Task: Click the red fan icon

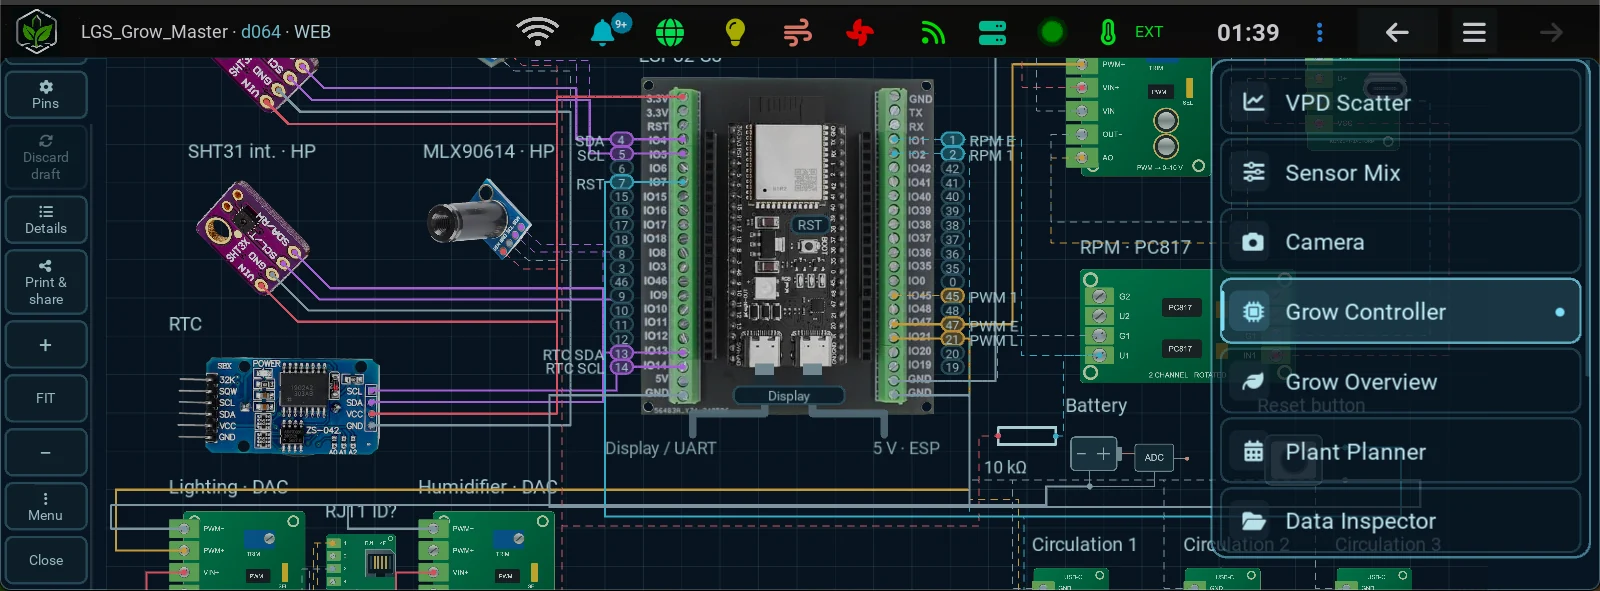Action: point(860,33)
